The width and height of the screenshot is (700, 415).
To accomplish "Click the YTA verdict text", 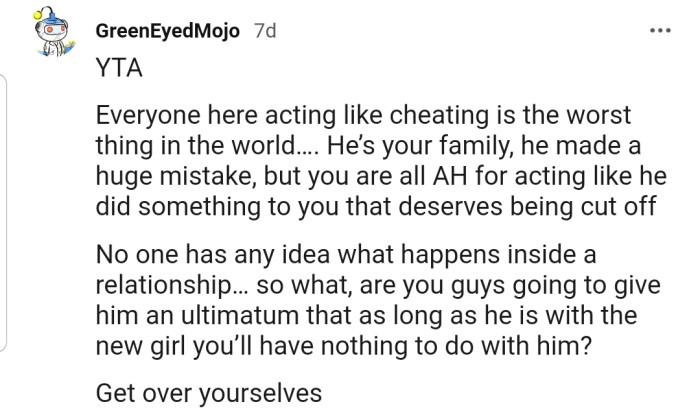I will click(x=119, y=68).
